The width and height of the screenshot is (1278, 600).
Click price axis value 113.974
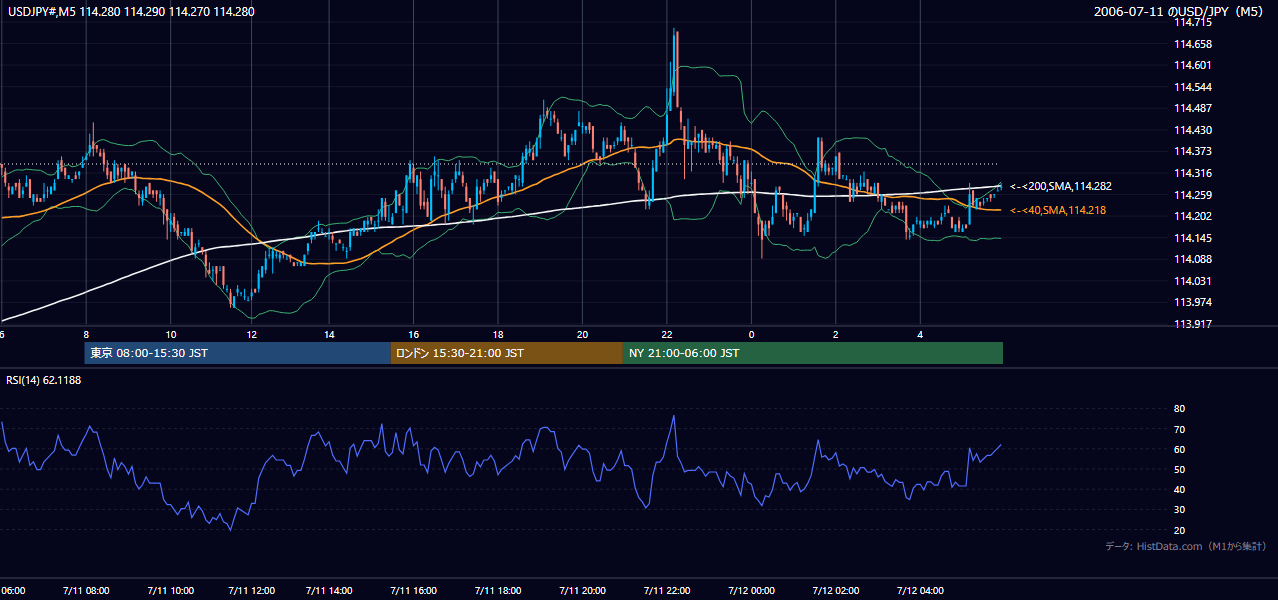point(1192,302)
